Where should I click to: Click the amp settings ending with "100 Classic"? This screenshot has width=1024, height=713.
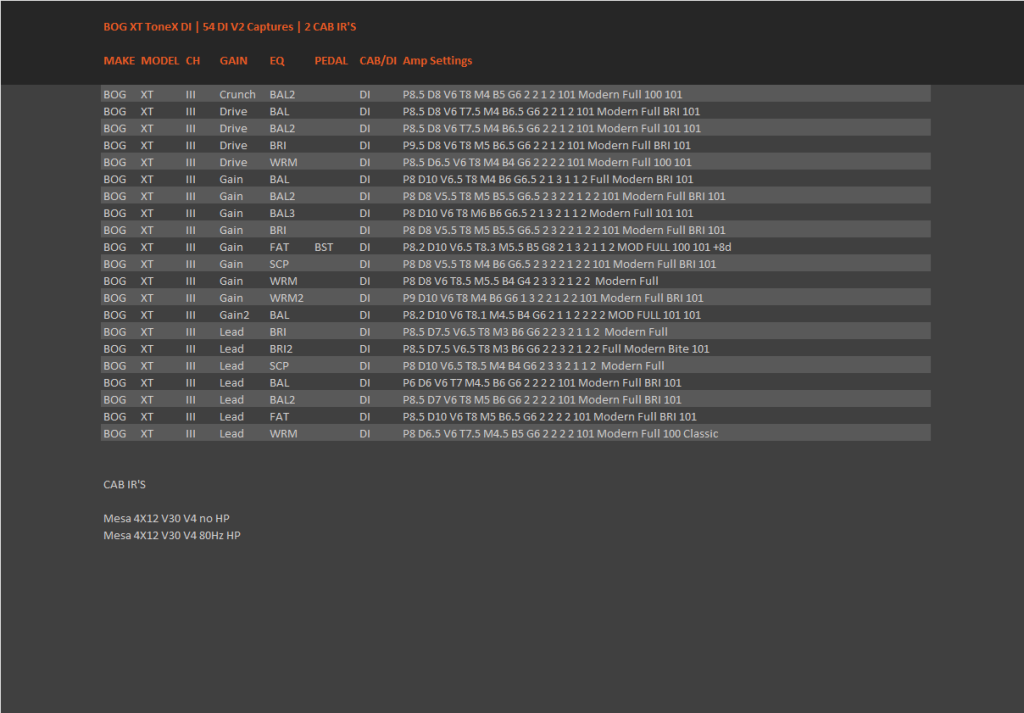(x=560, y=434)
